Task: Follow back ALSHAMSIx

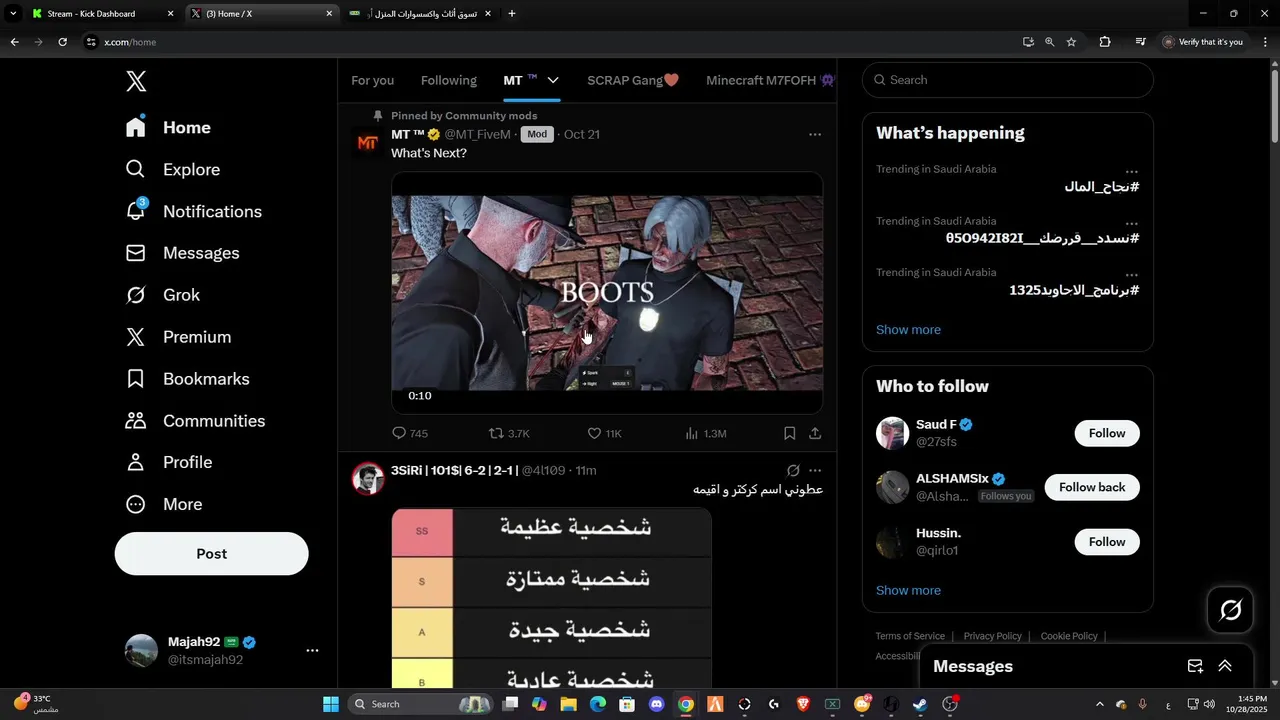Action: 1092,487
